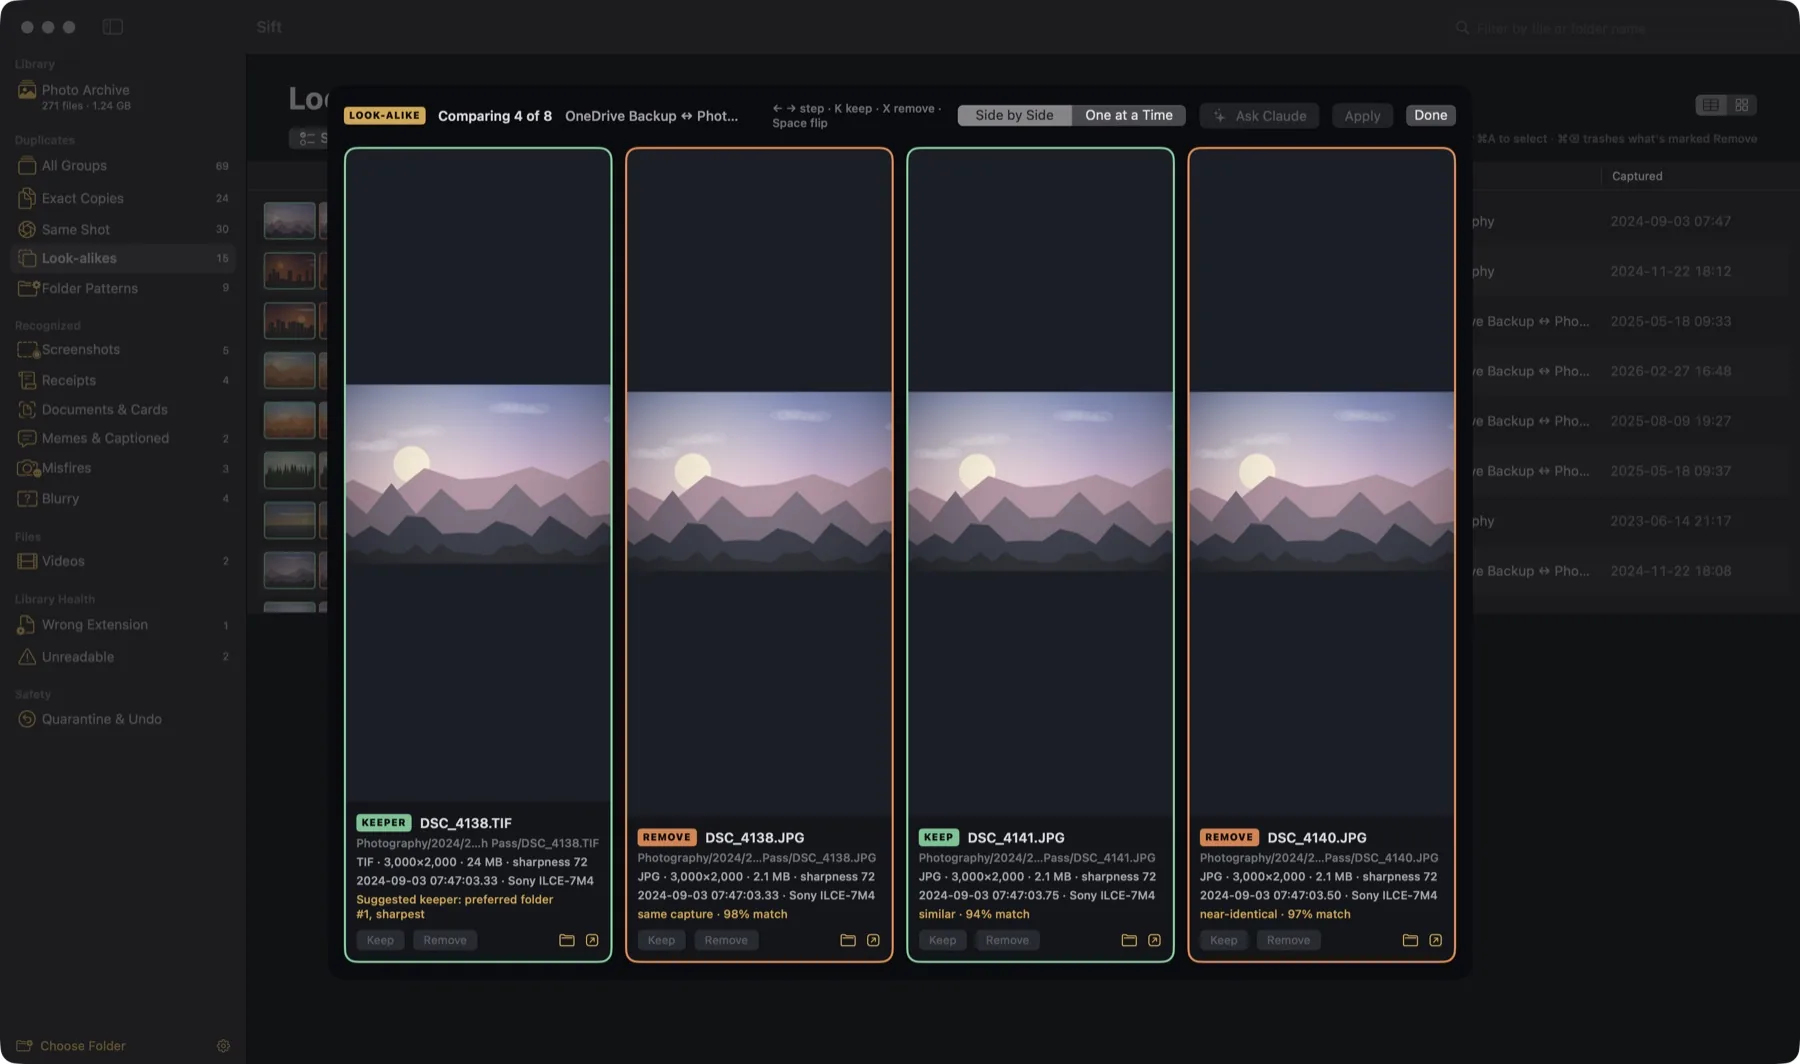Click the DSC_4138.TIF preview image

pos(478,474)
